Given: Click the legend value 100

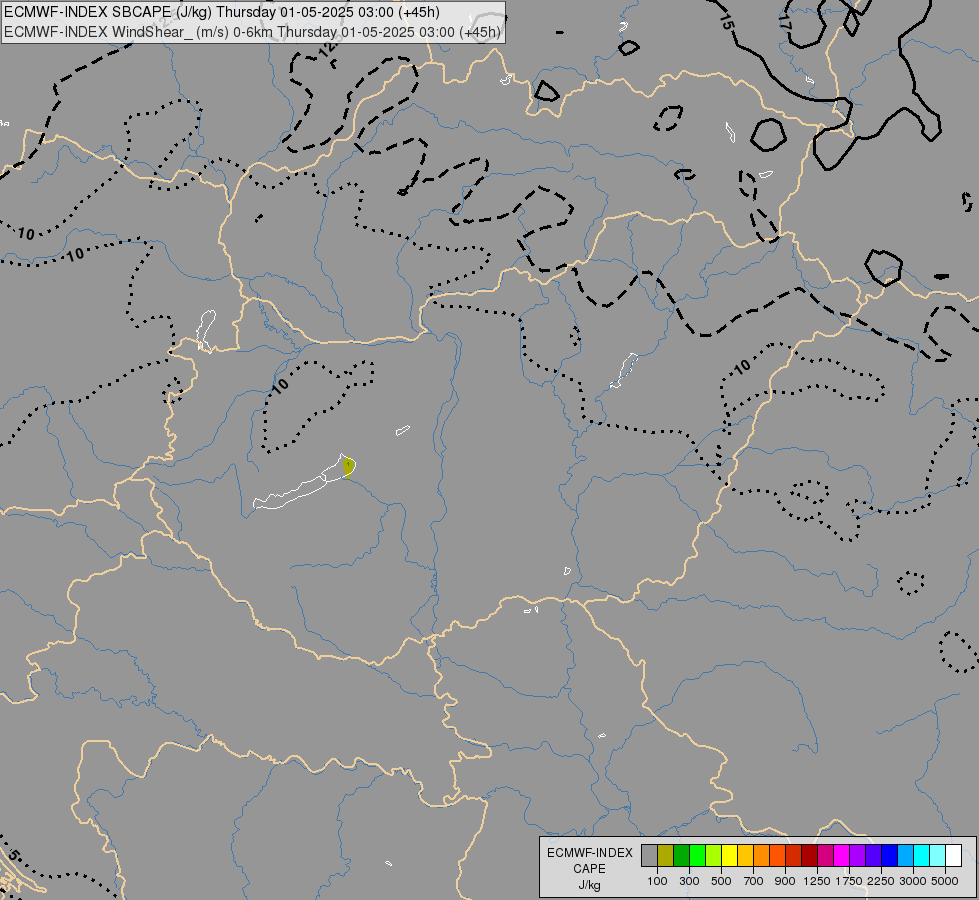Looking at the screenshot, I should click(x=657, y=881).
